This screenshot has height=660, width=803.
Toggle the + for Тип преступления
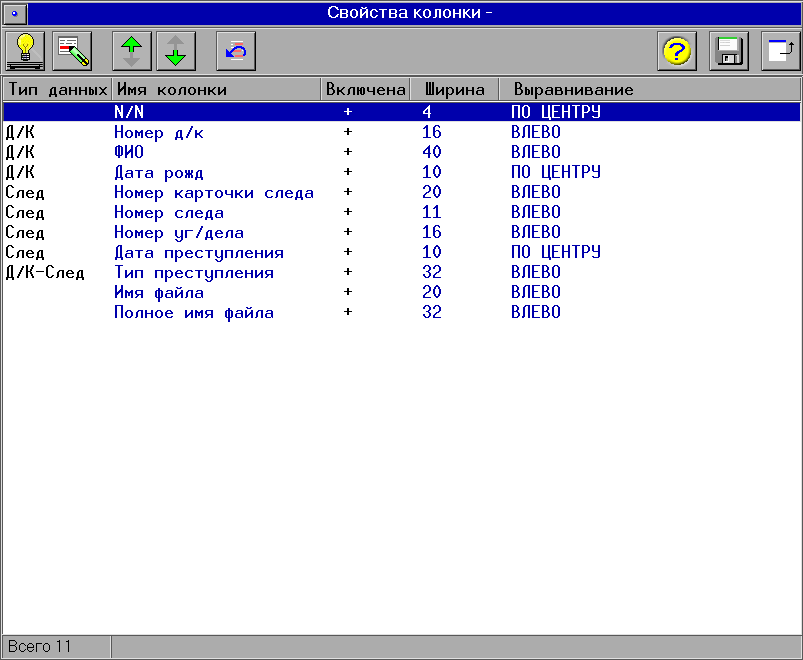coord(348,271)
